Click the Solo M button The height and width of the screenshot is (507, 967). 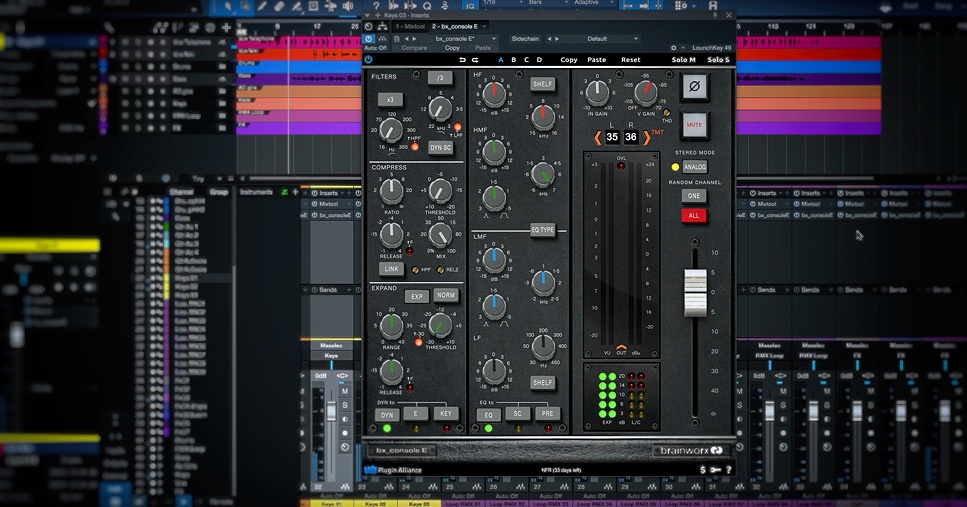683,60
